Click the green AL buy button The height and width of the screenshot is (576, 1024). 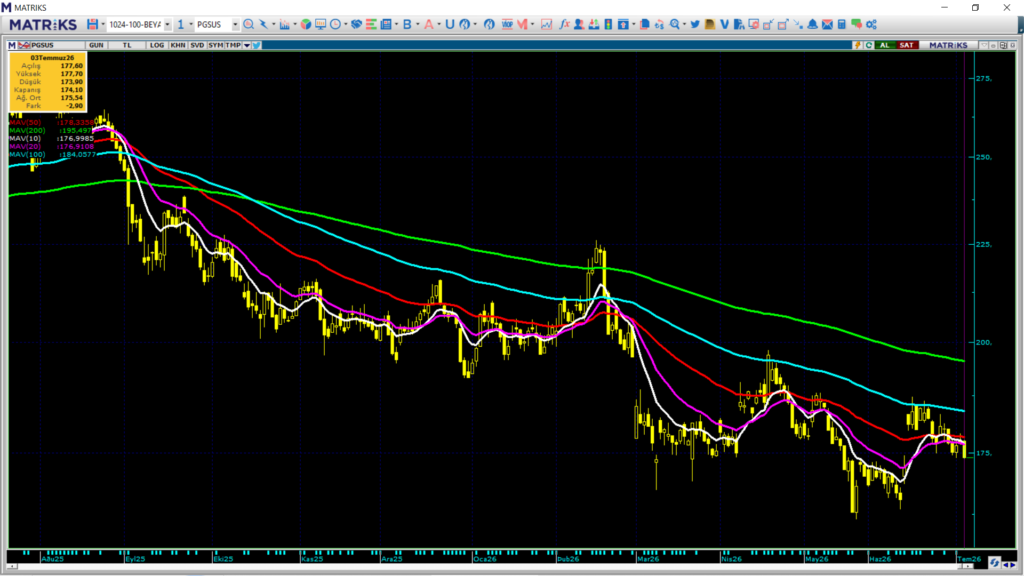[x=885, y=45]
